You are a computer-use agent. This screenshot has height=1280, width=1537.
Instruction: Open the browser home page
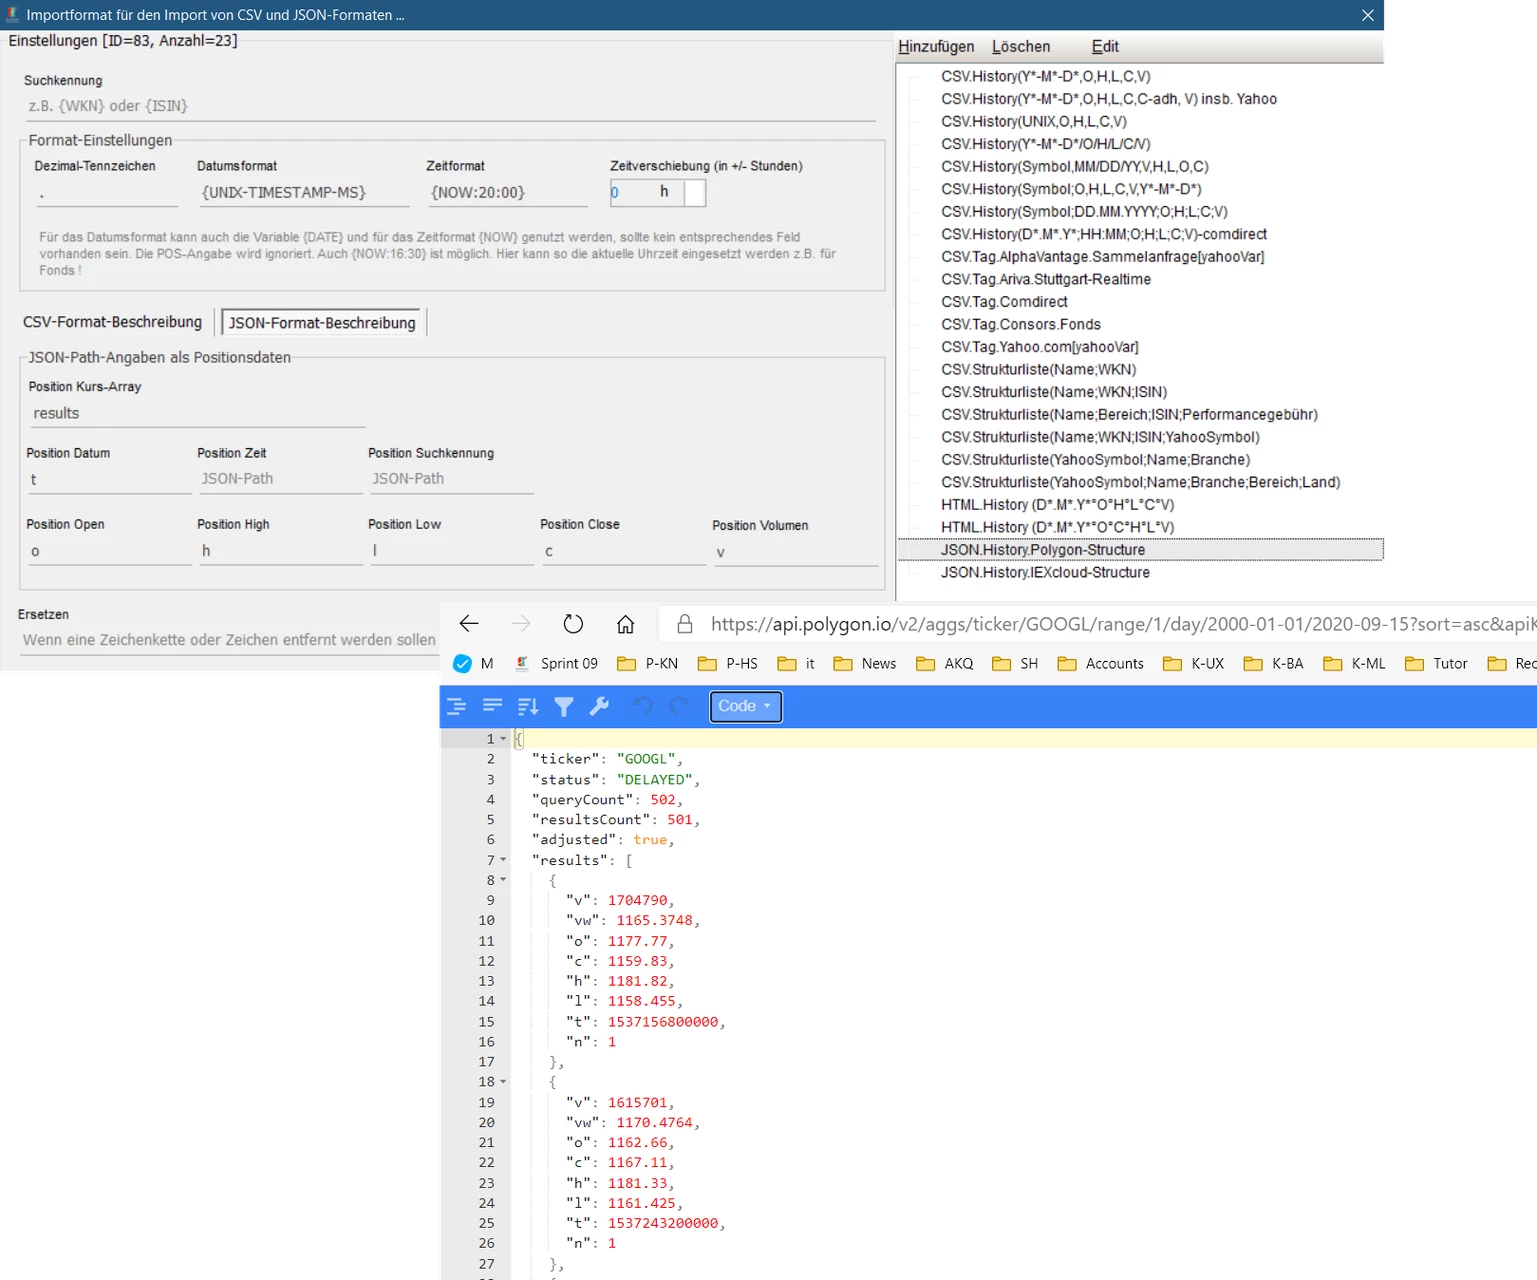[625, 624]
